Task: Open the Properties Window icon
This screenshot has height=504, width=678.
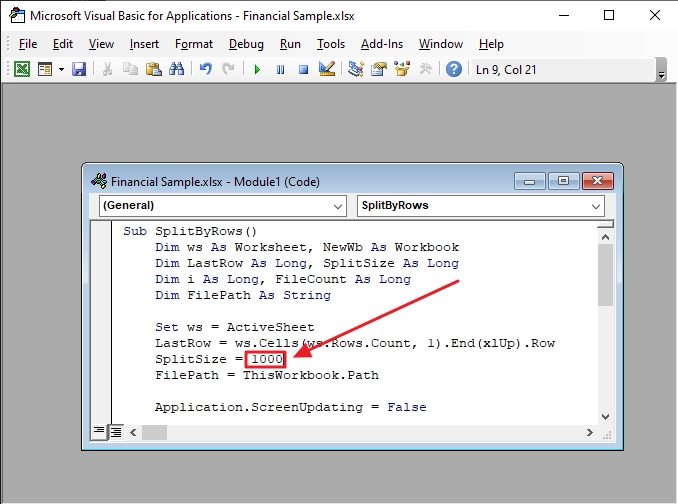Action: pos(379,69)
